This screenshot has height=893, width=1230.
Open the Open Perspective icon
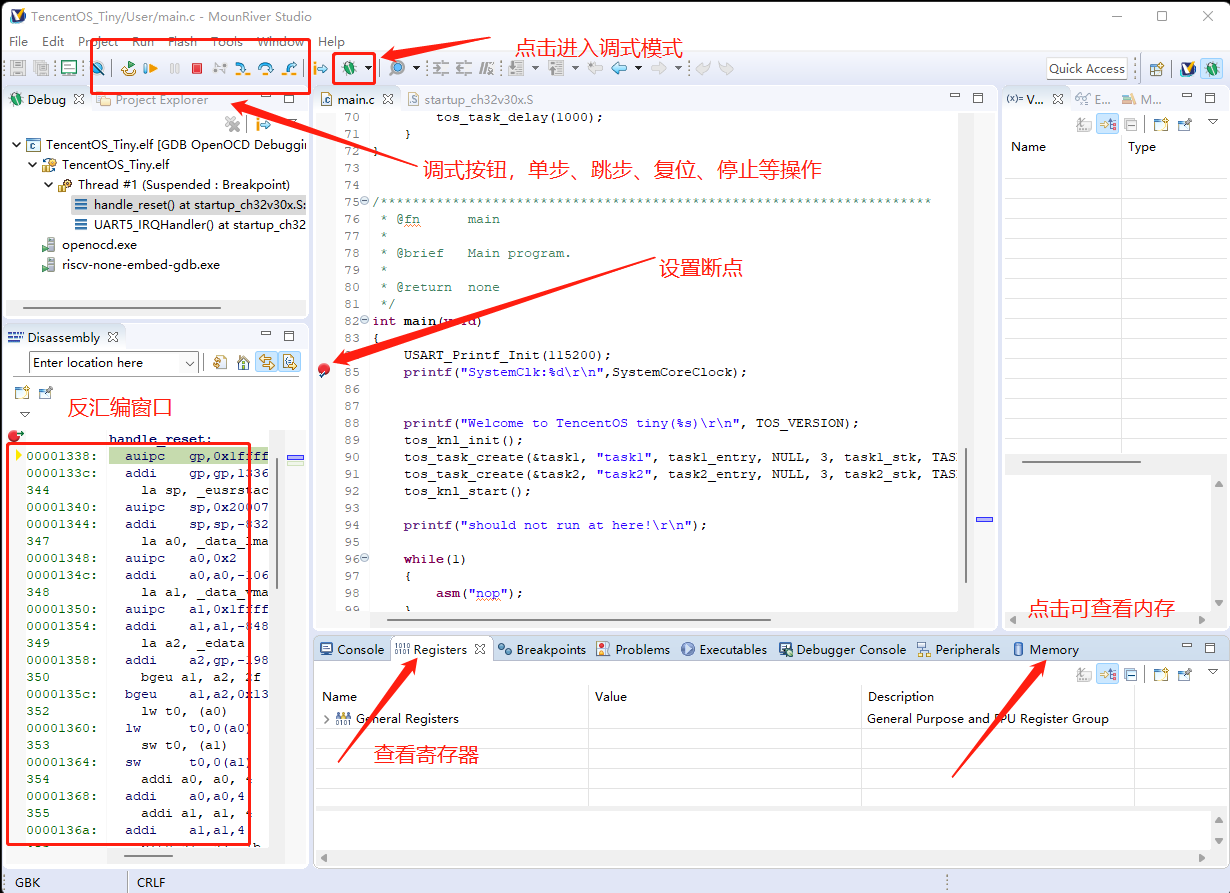point(1156,69)
